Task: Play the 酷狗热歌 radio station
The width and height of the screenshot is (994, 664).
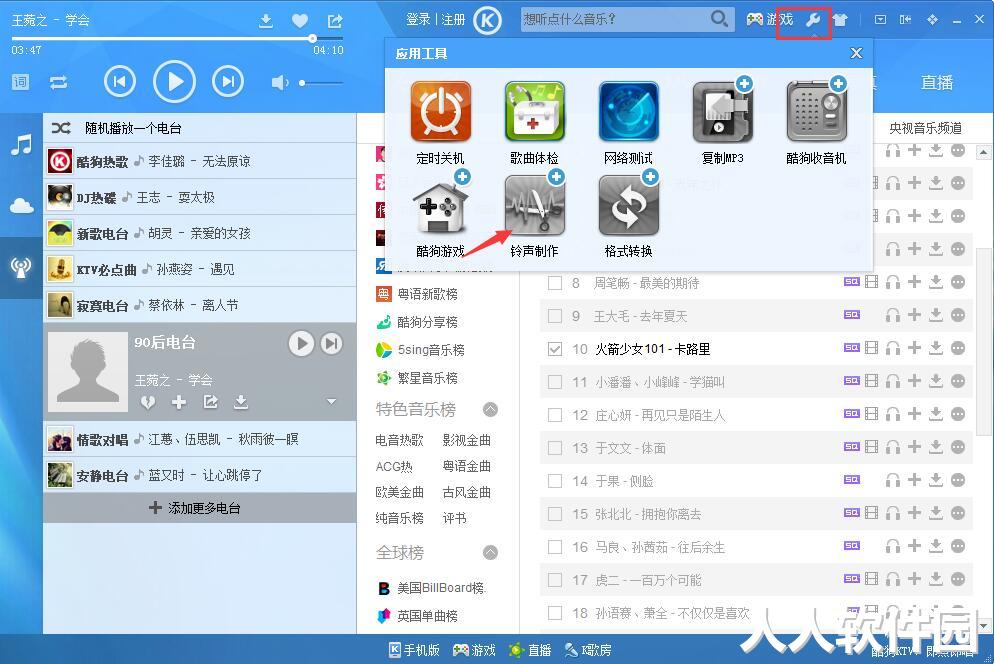Action: point(200,161)
